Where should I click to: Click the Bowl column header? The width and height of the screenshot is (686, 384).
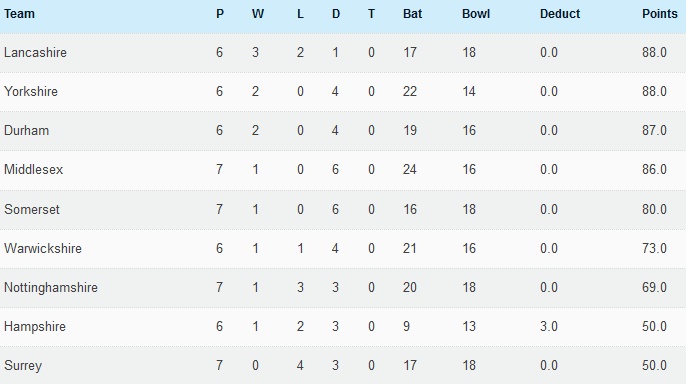(x=476, y=14)
